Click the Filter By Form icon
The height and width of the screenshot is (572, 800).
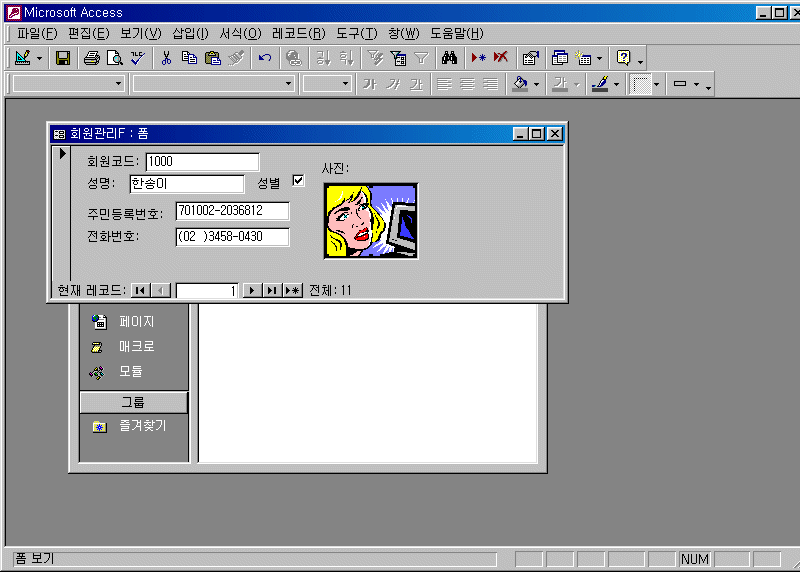pyautogui.click(x=398, y=58)
